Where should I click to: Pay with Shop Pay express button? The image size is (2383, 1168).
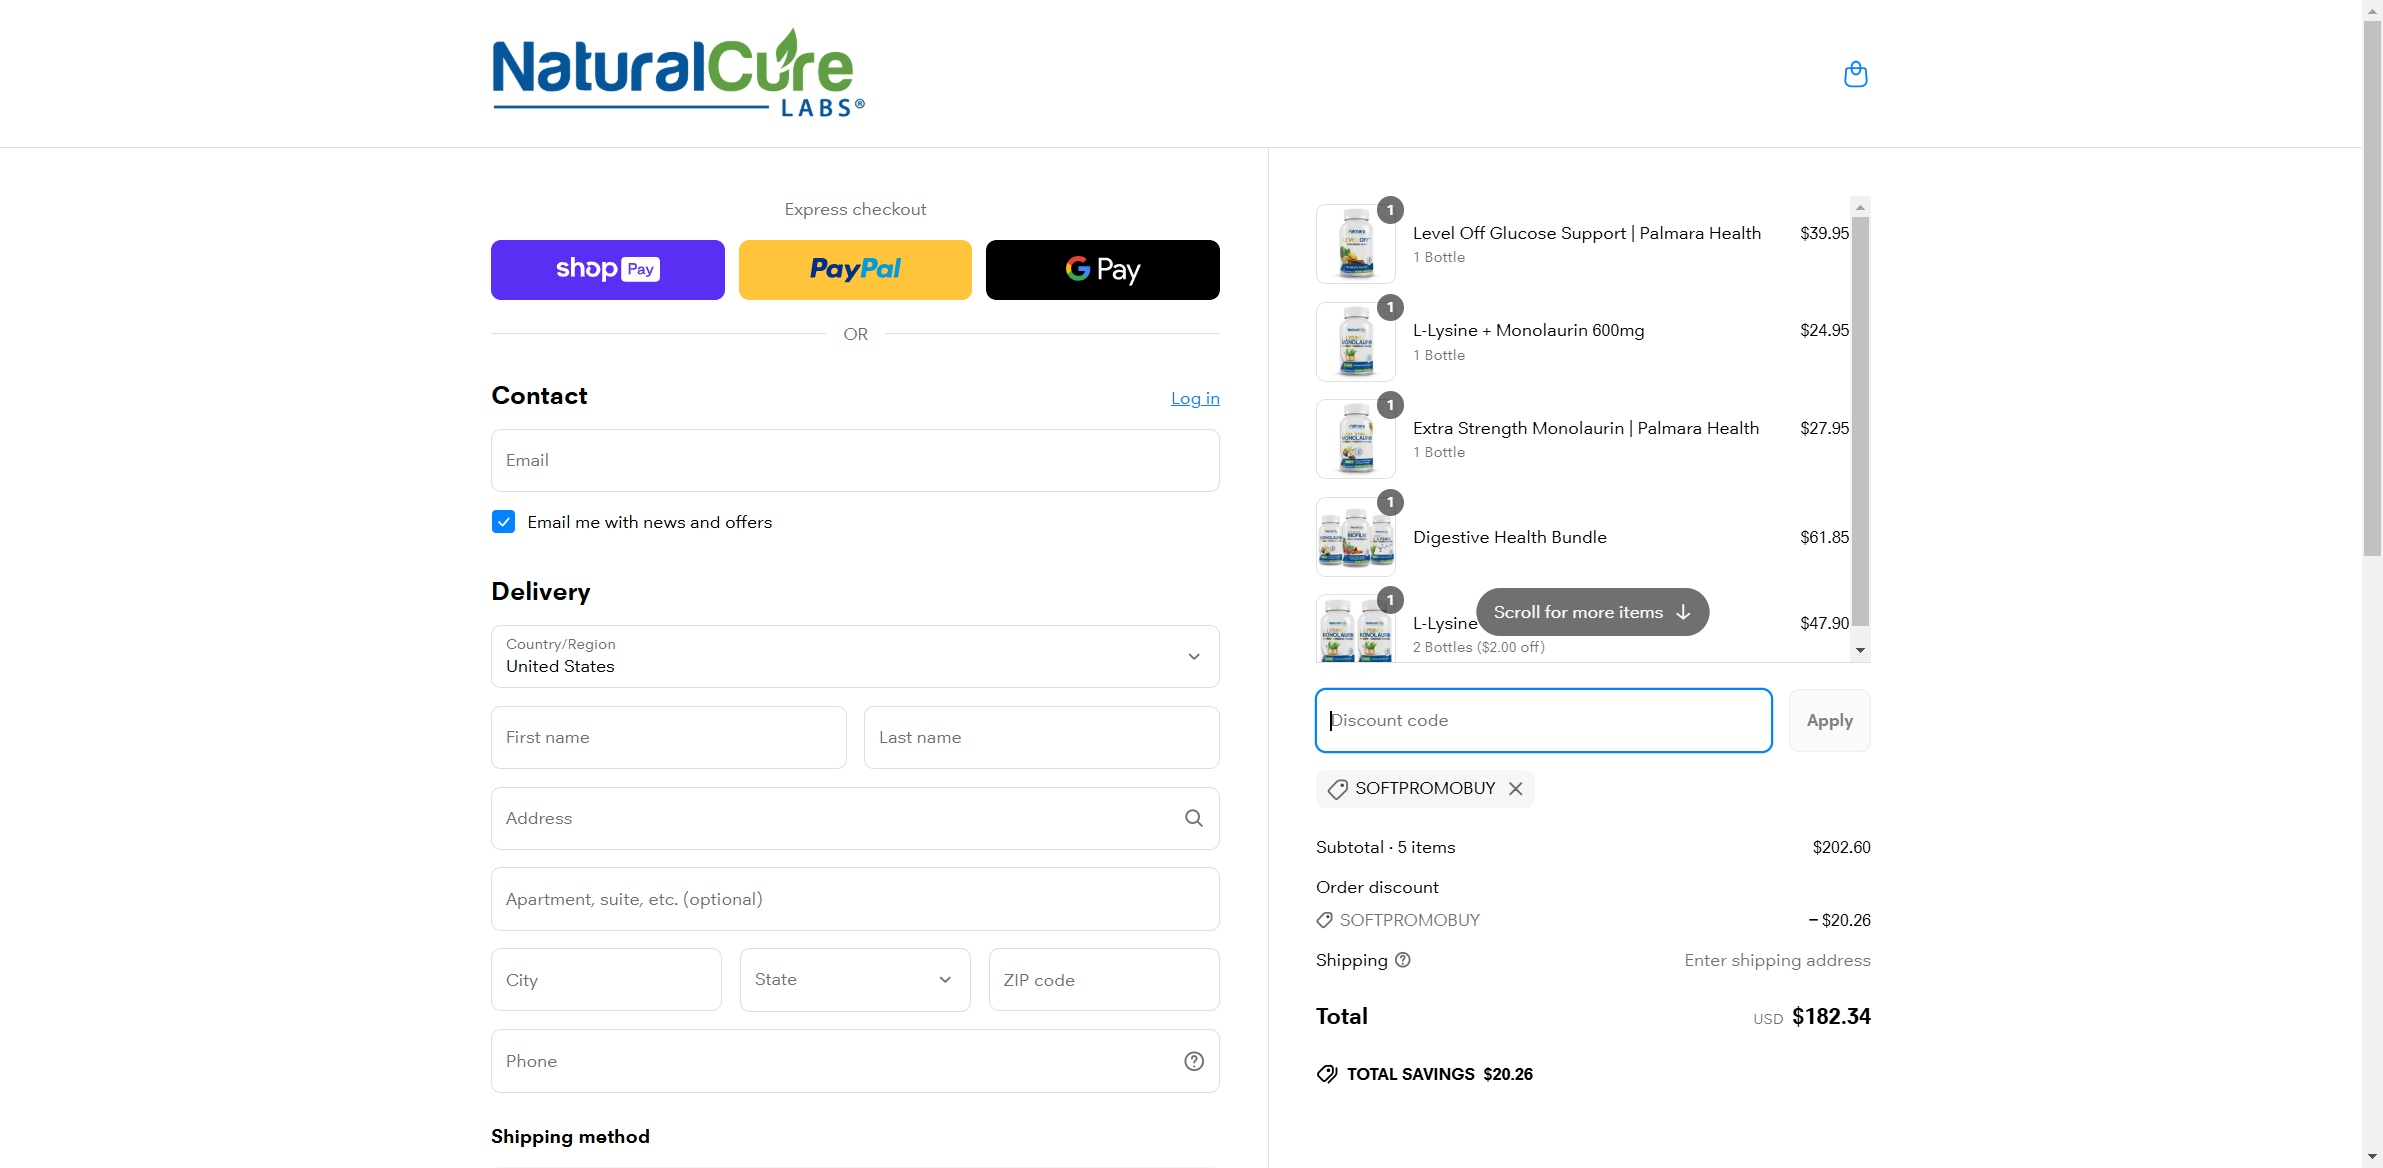click(x=608, y=270)
